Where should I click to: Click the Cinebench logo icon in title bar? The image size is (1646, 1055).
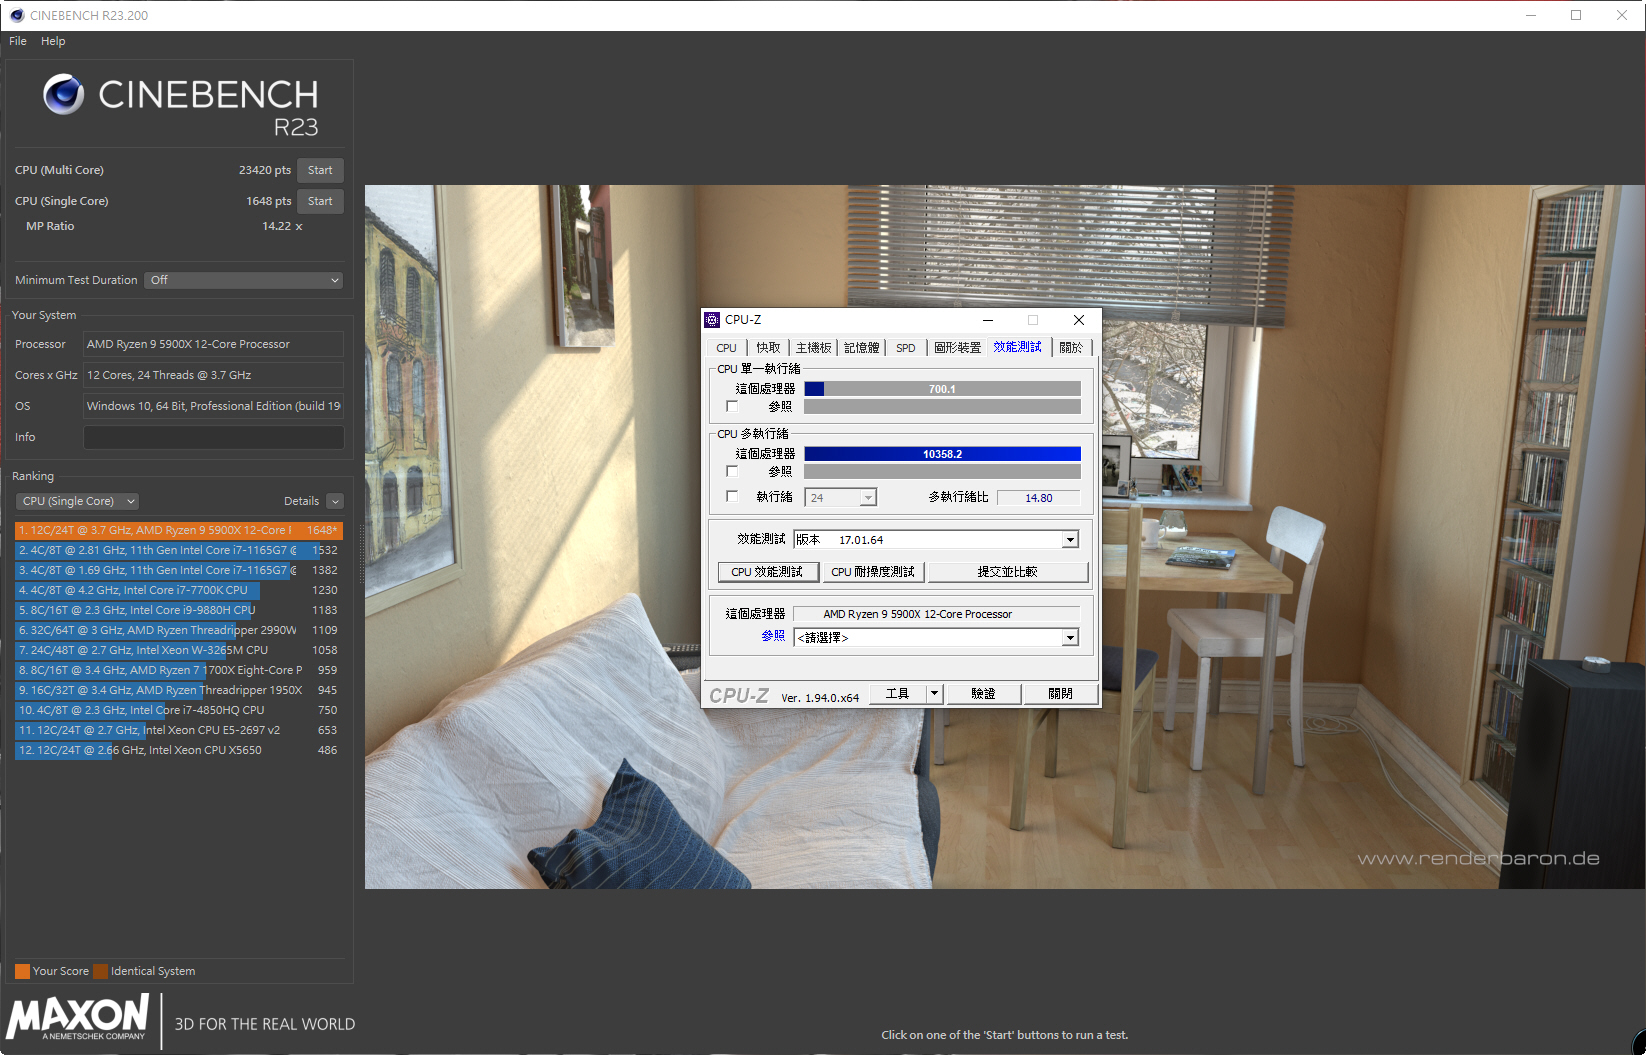[16, 15]
